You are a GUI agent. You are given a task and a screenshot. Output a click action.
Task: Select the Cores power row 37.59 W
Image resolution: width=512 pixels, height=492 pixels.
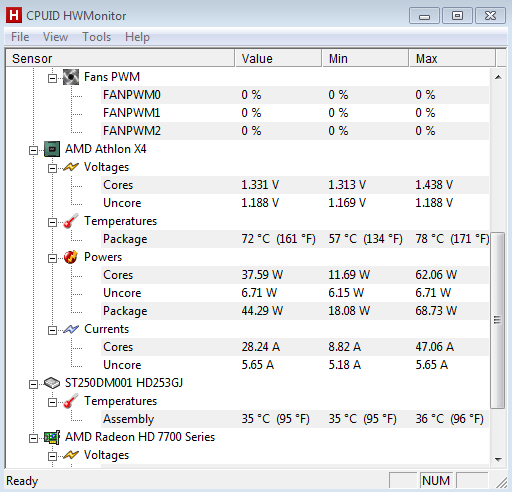(x=295, y=275)
